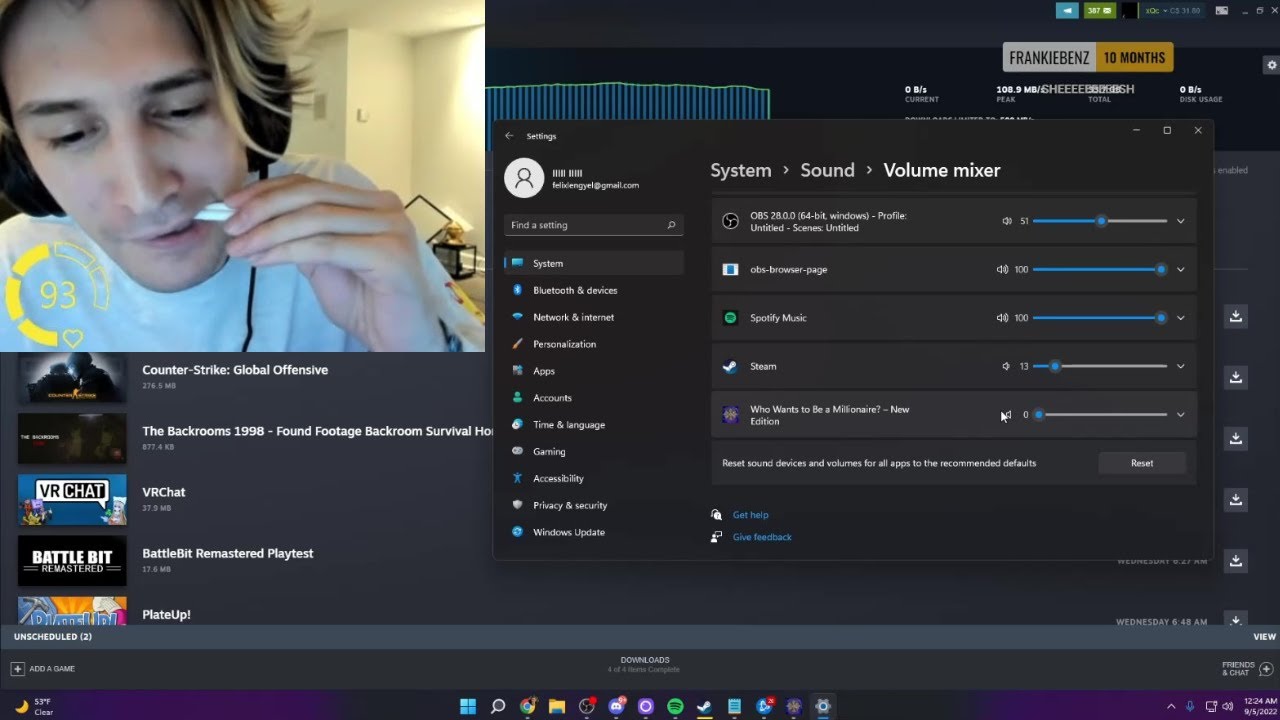Navigate to Sound breadcrumb

827,171
